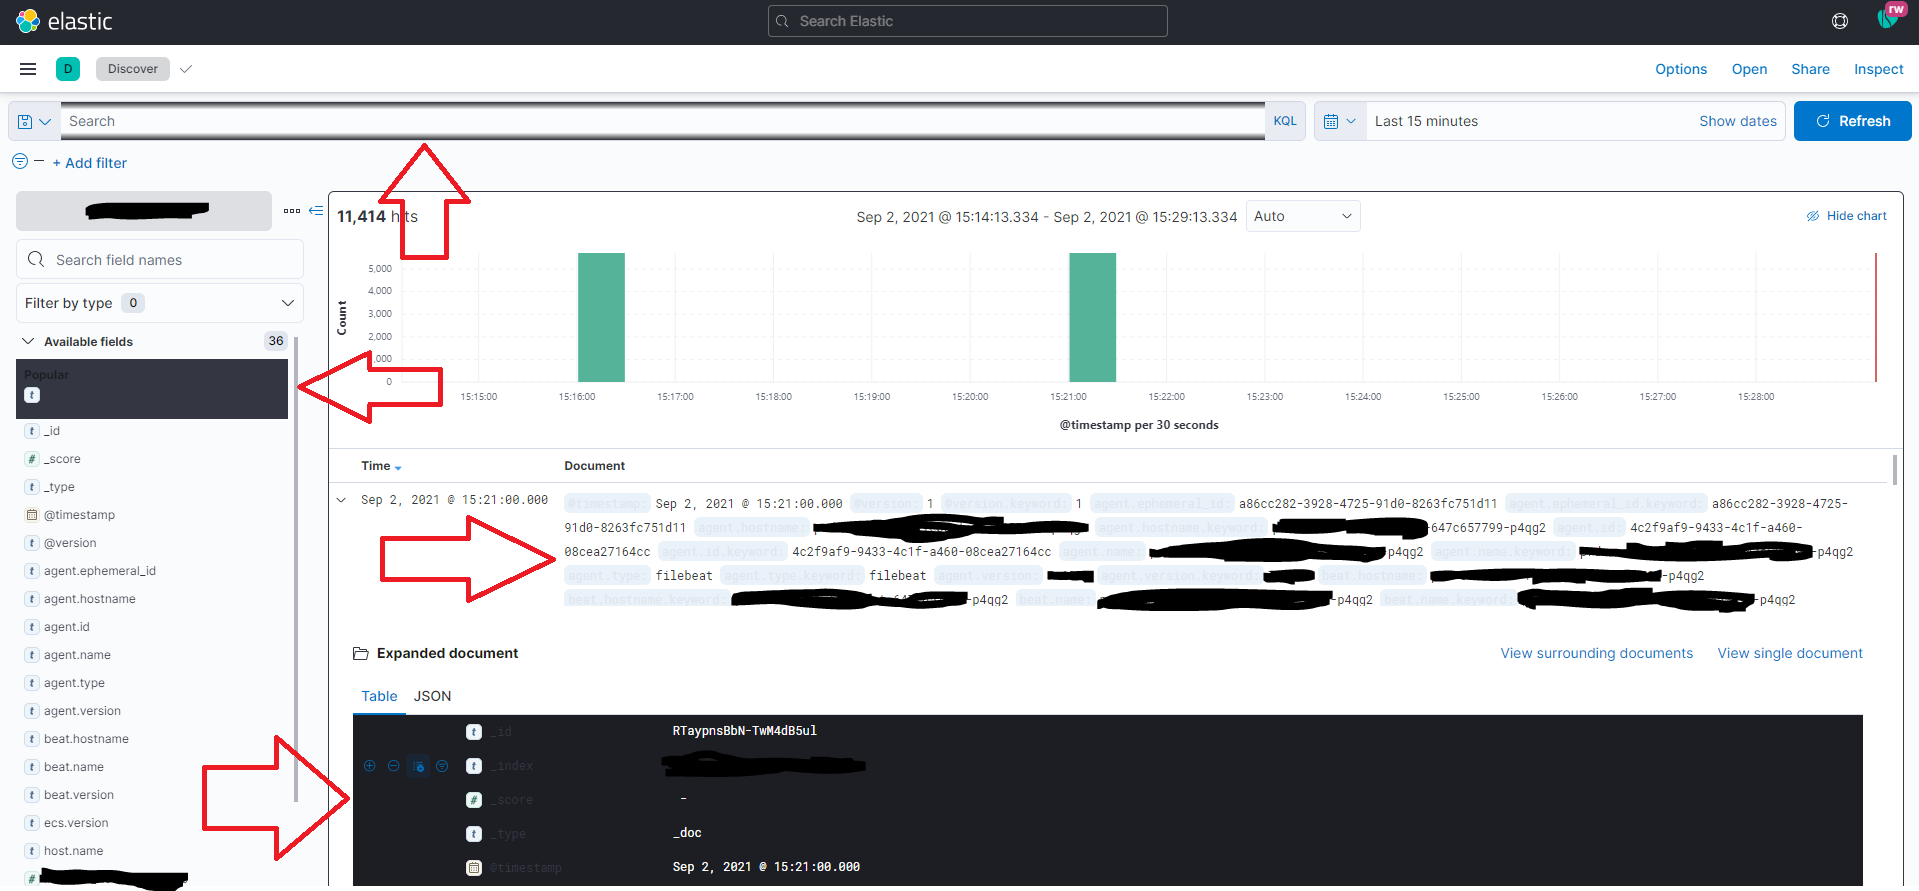Viewport: 1919px width, 891px height.
Task: Toggle Show dates in time picker
Action: tap(1738, 121)
